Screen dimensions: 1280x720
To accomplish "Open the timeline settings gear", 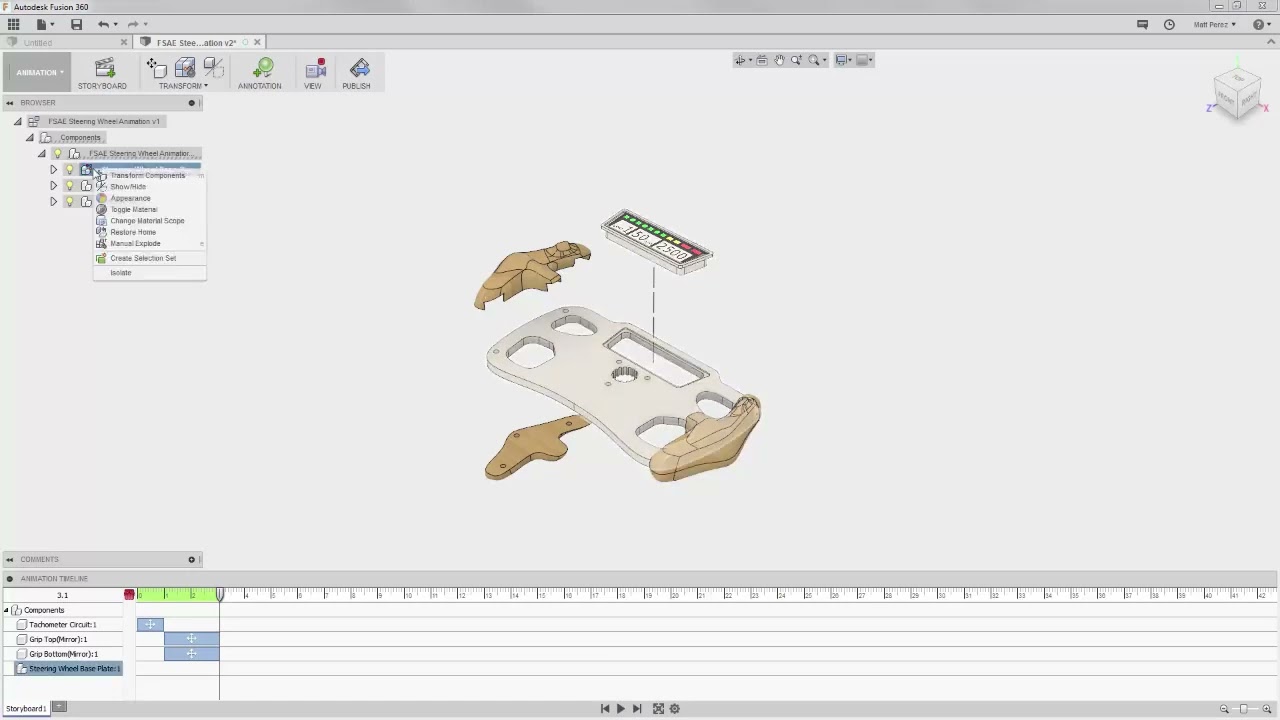I will (x=675, y=708).
